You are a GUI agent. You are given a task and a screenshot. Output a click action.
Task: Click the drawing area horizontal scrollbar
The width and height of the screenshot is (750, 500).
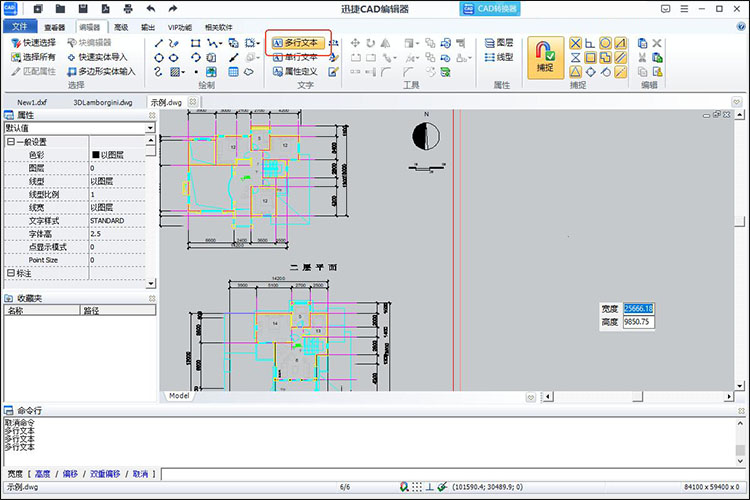click(x=638, y=397)
